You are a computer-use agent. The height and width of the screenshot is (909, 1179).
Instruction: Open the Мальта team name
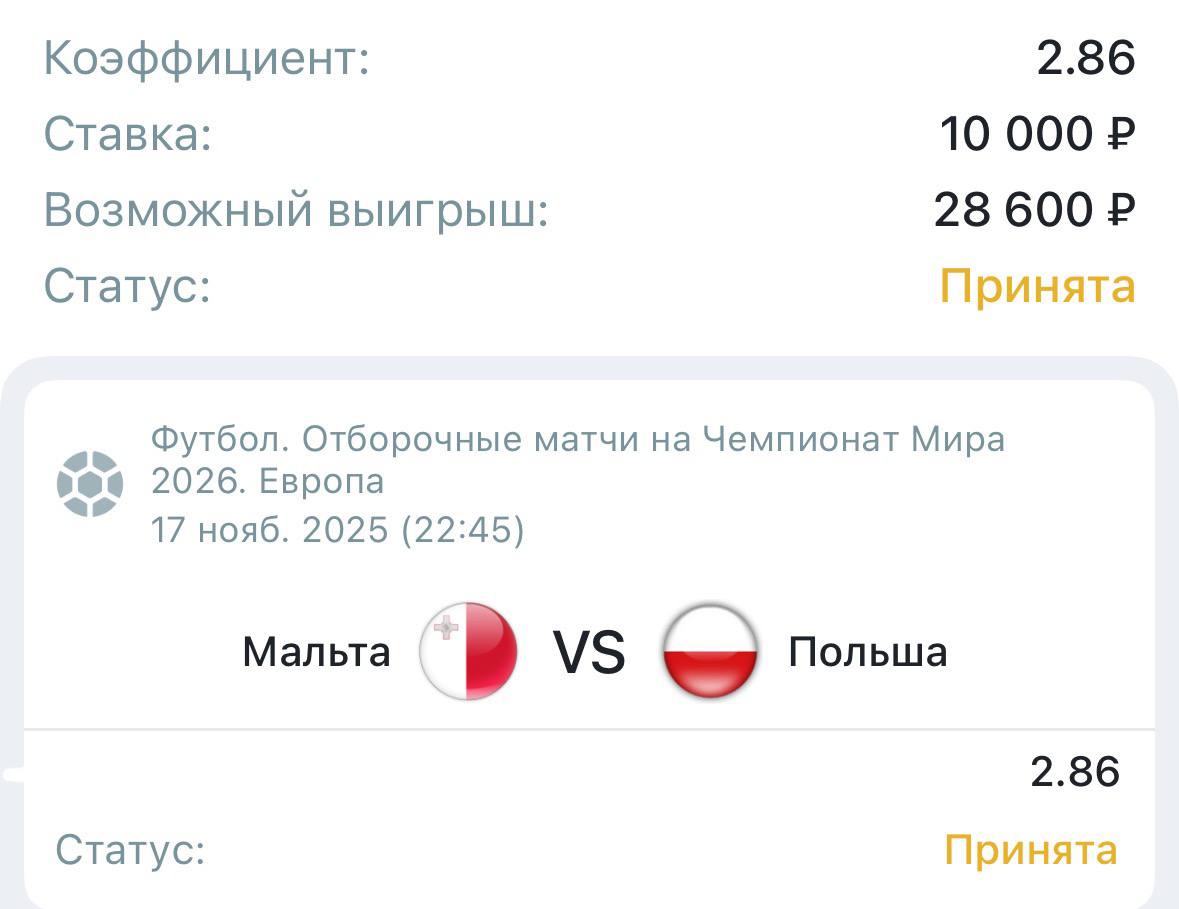point(316,652)
